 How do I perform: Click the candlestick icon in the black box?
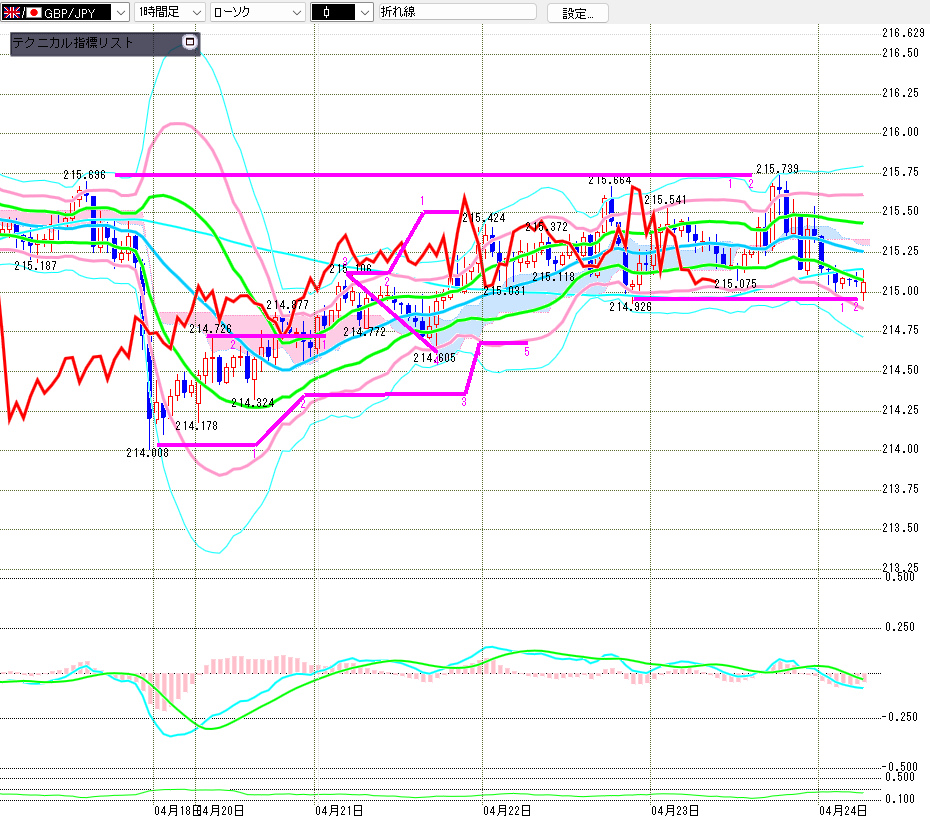pyautogui.click(x=326, y=12)
